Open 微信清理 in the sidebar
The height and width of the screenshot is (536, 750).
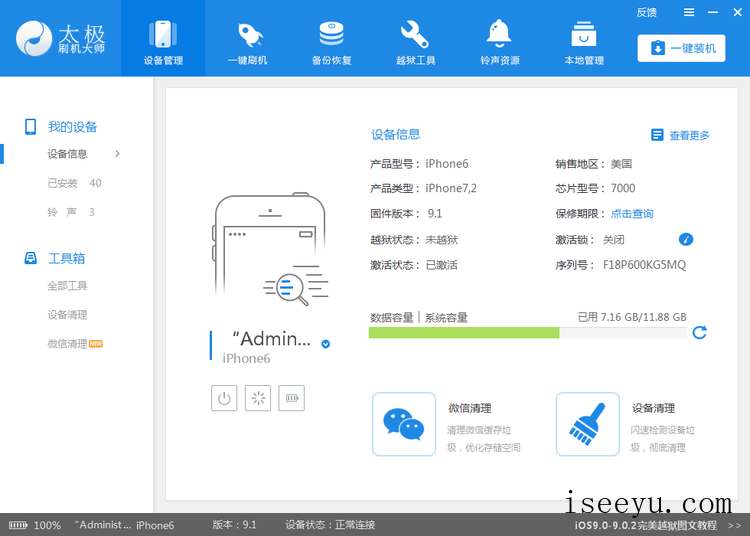click(67, 344)
